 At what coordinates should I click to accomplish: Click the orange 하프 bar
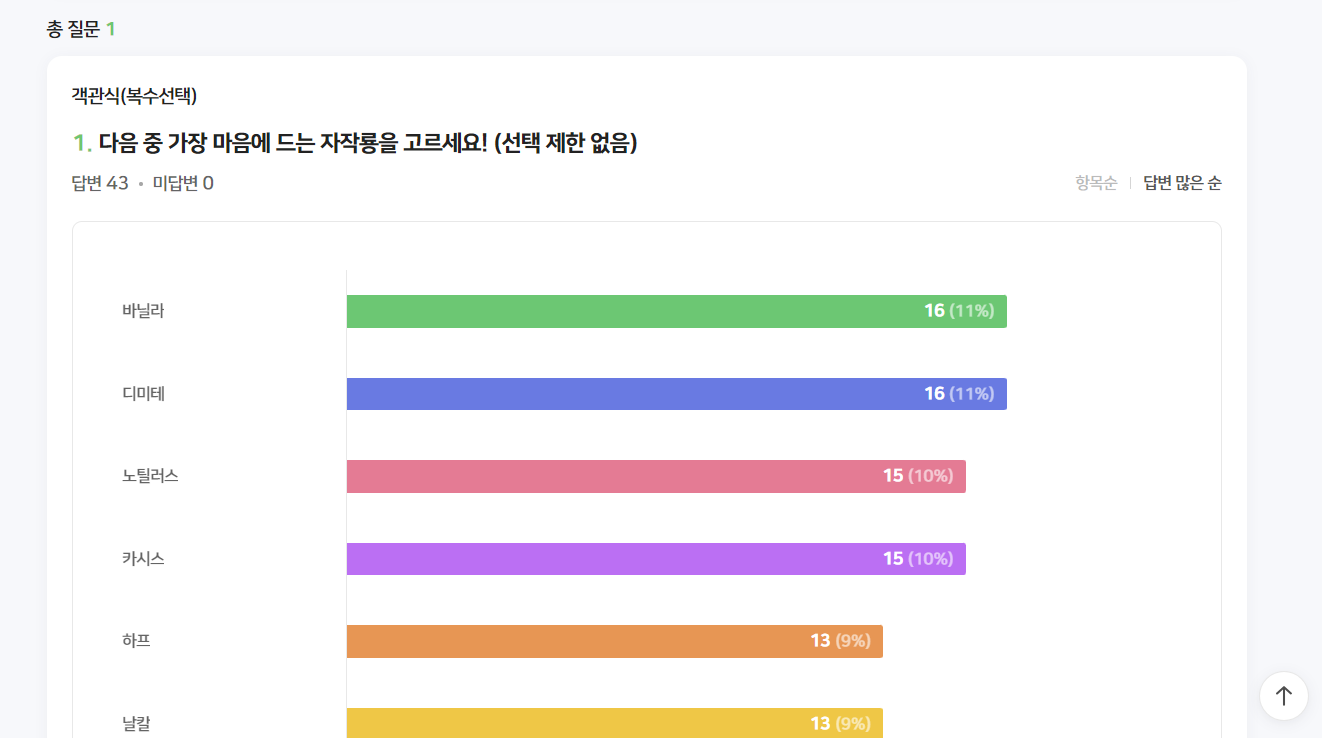click(615, 641)
